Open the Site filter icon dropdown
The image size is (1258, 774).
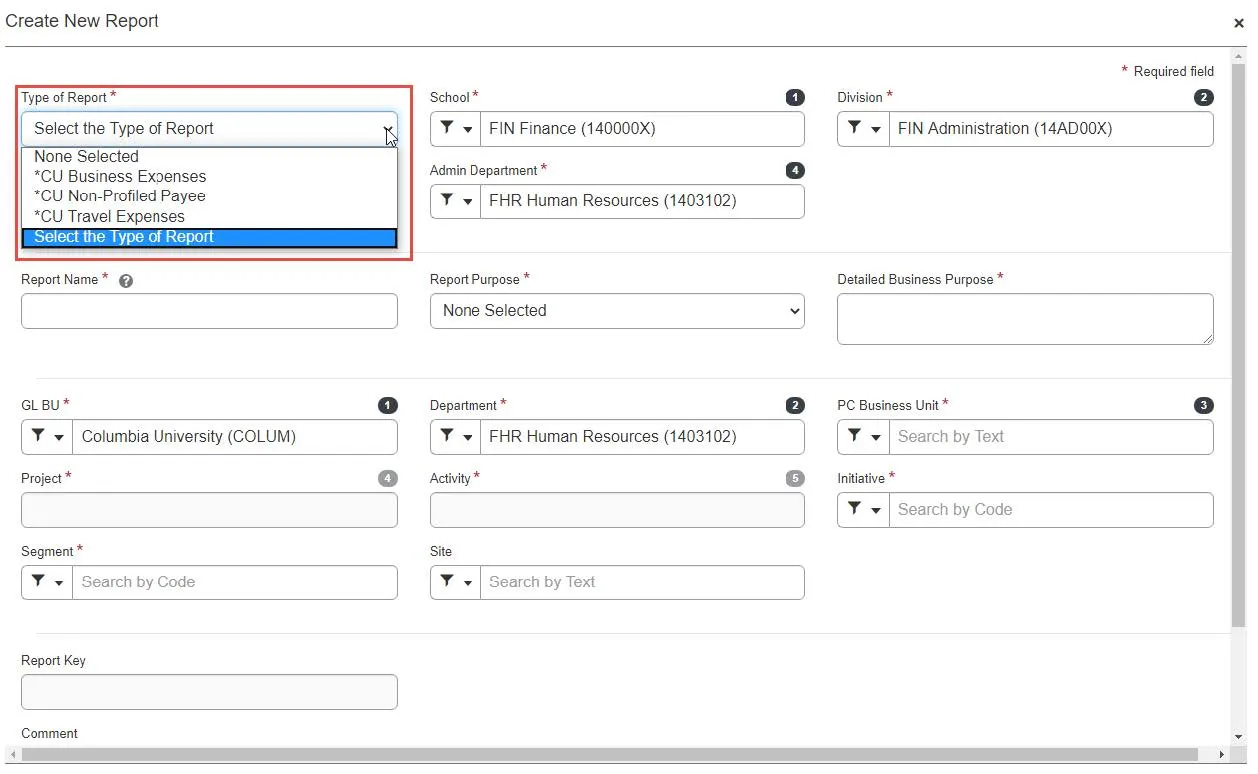coord(455,583)
